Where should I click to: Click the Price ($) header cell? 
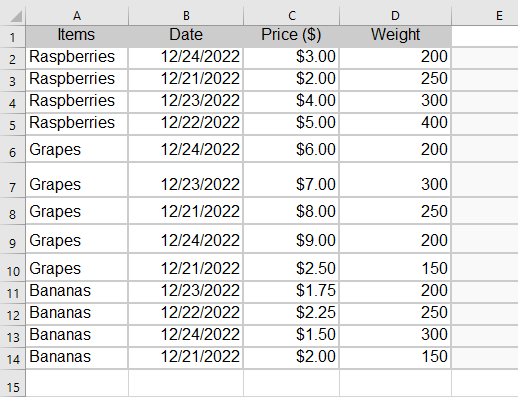(292, 36)
